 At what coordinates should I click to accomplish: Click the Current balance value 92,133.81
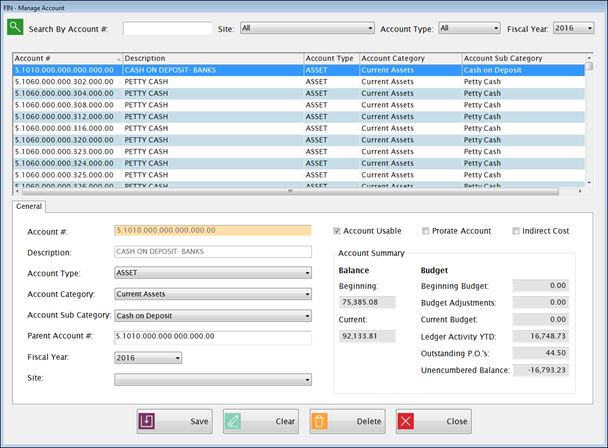[x=367, y=336]
